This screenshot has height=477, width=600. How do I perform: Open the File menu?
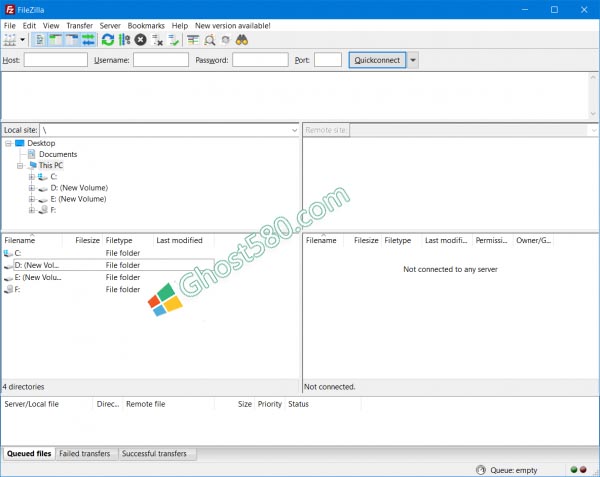click(10, 26)
